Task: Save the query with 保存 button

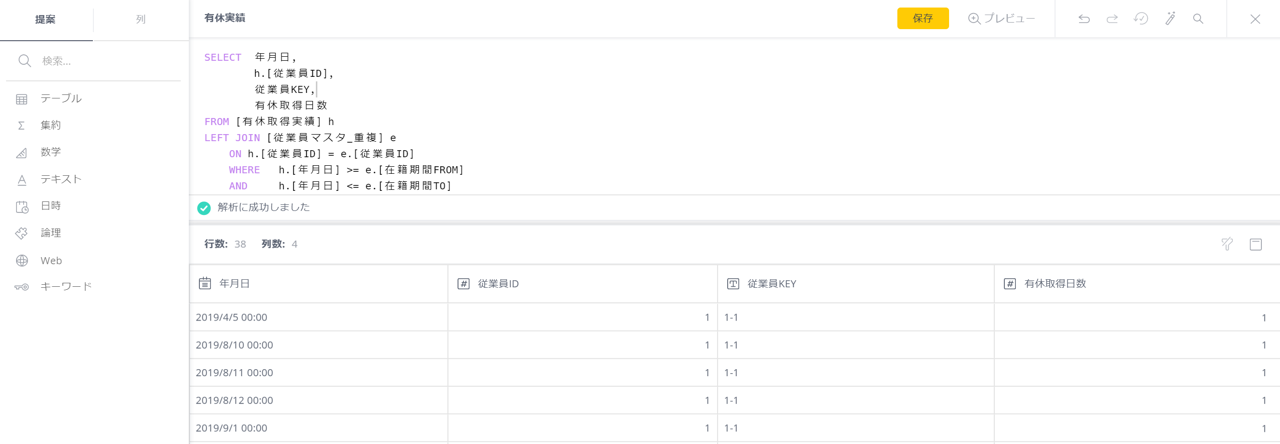Action: pos(923,18)
